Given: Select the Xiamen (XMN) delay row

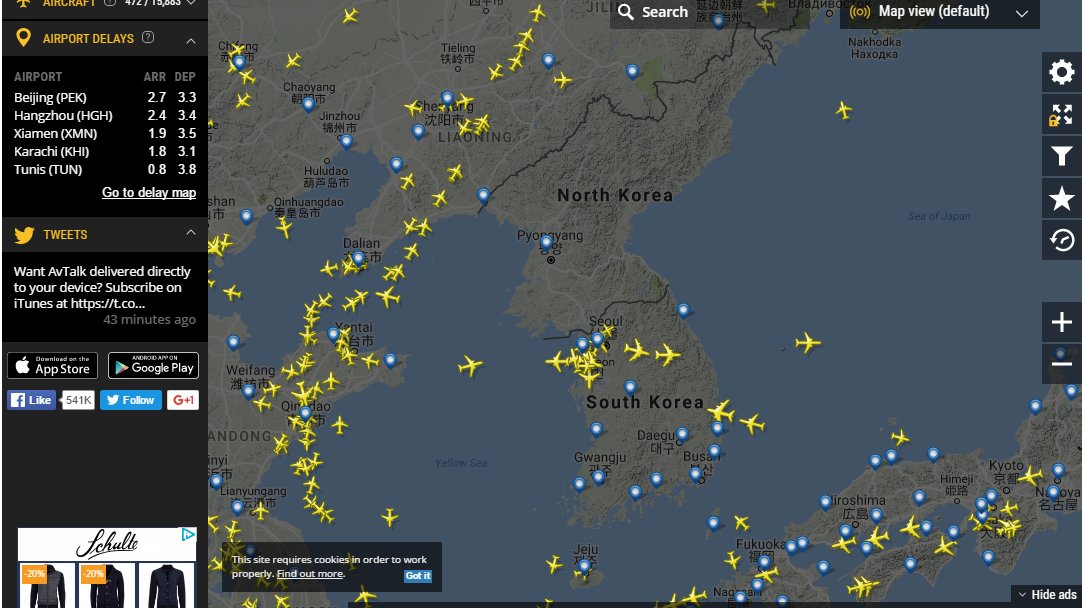Looking at the screenshot, I should point(104,133).
